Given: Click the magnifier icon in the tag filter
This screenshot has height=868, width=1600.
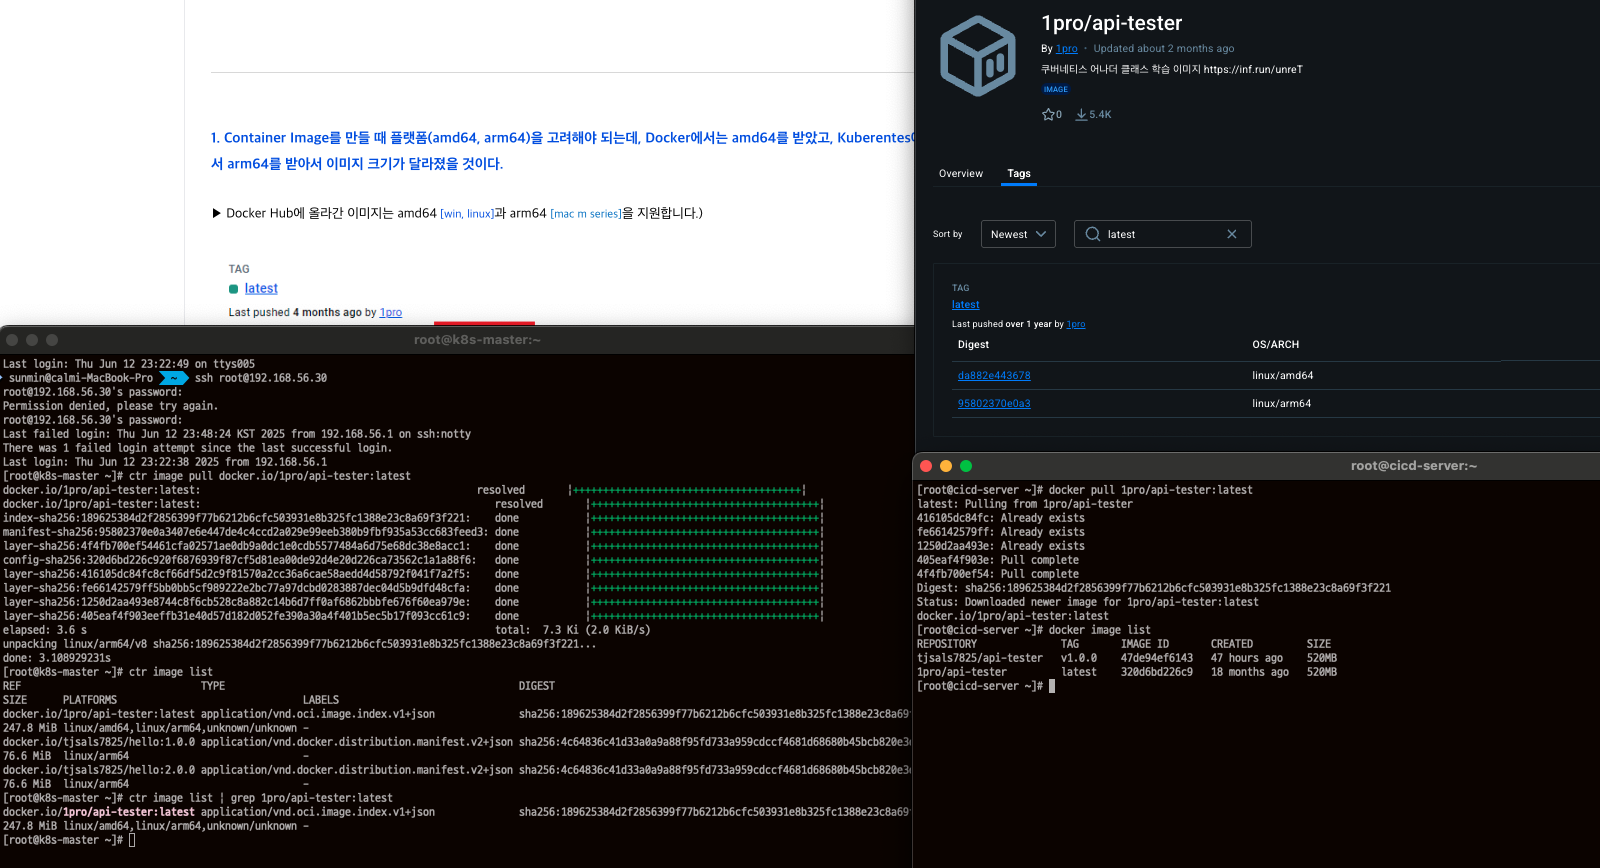Looking at the screenshot, I should coord(1093,234).
